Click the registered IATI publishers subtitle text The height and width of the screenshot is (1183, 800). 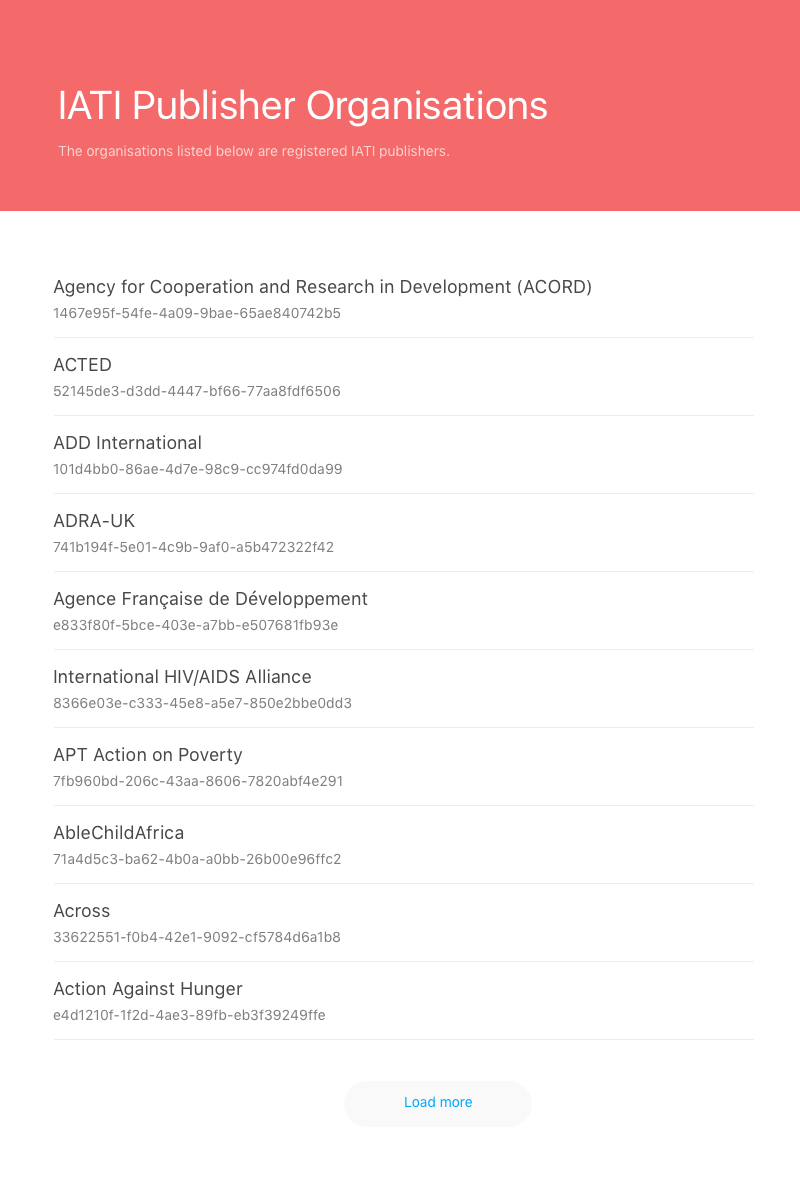click(x=254, y=151)
